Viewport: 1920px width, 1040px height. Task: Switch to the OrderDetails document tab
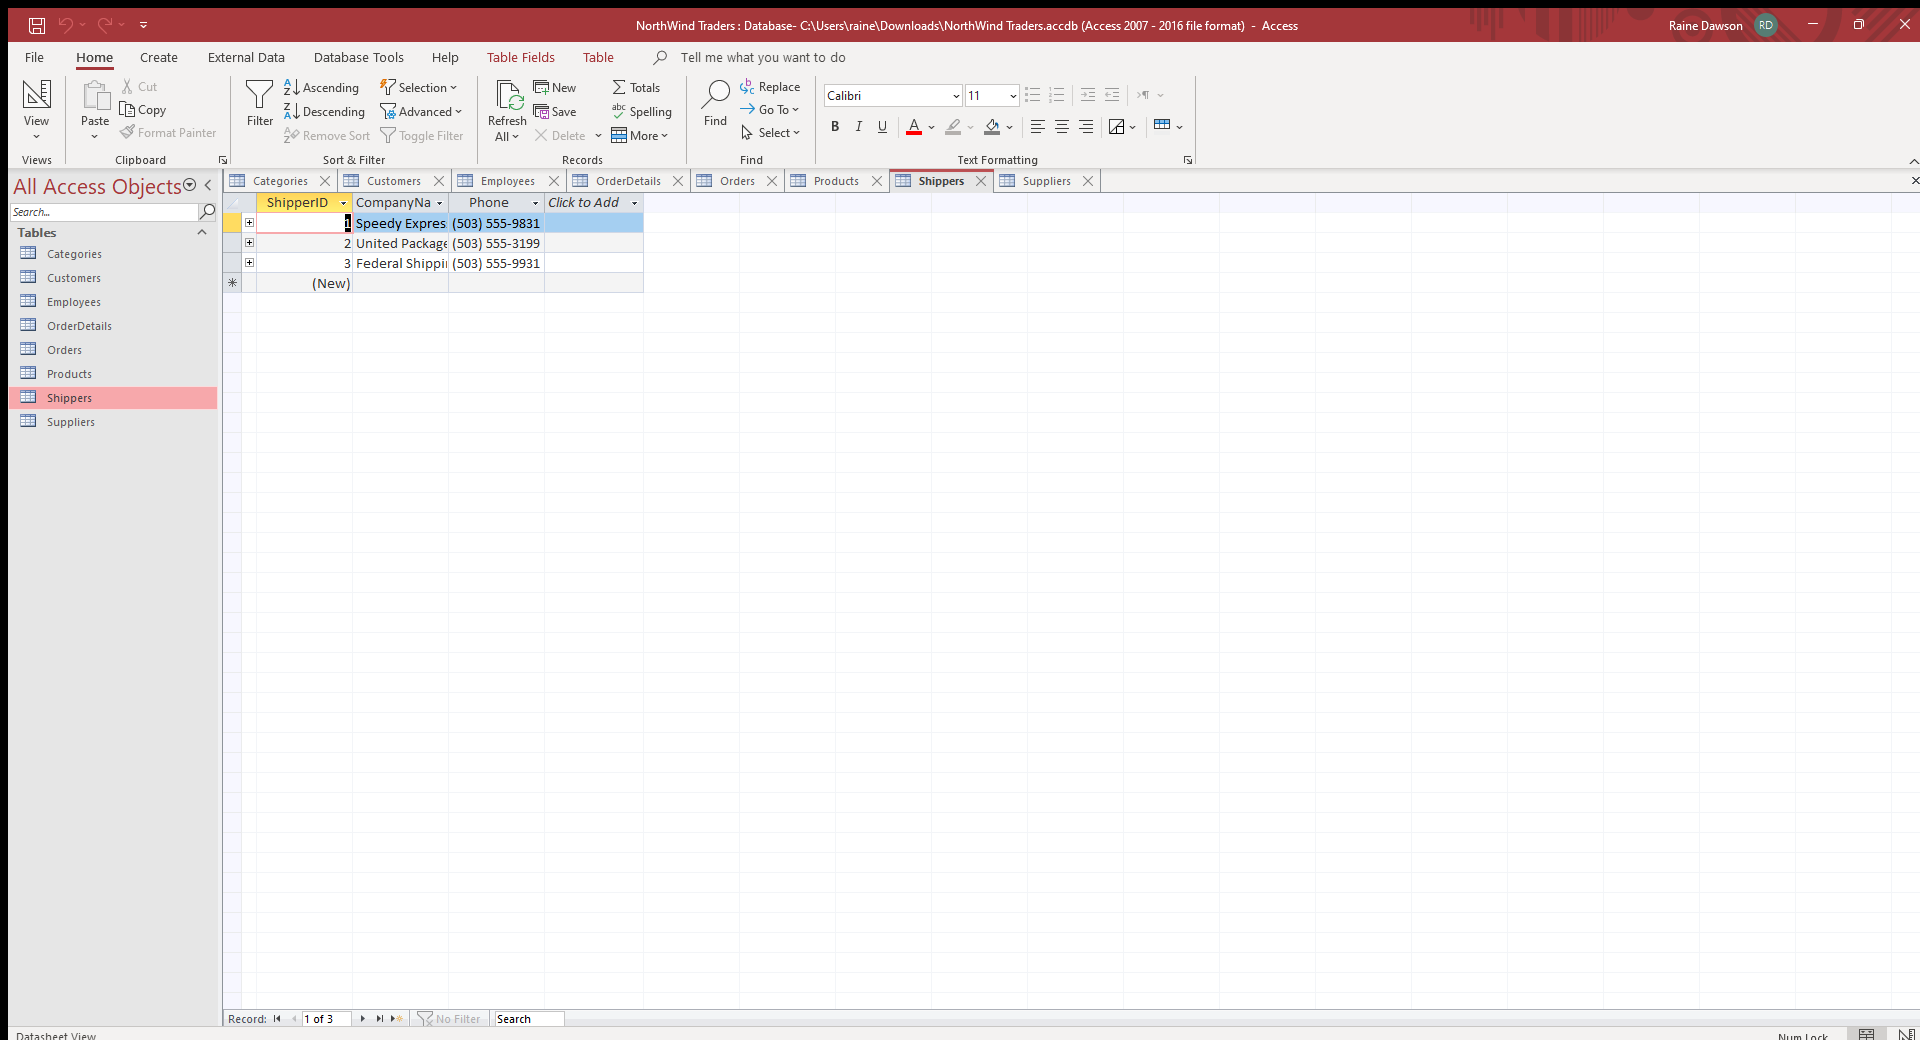pos(628,181)
